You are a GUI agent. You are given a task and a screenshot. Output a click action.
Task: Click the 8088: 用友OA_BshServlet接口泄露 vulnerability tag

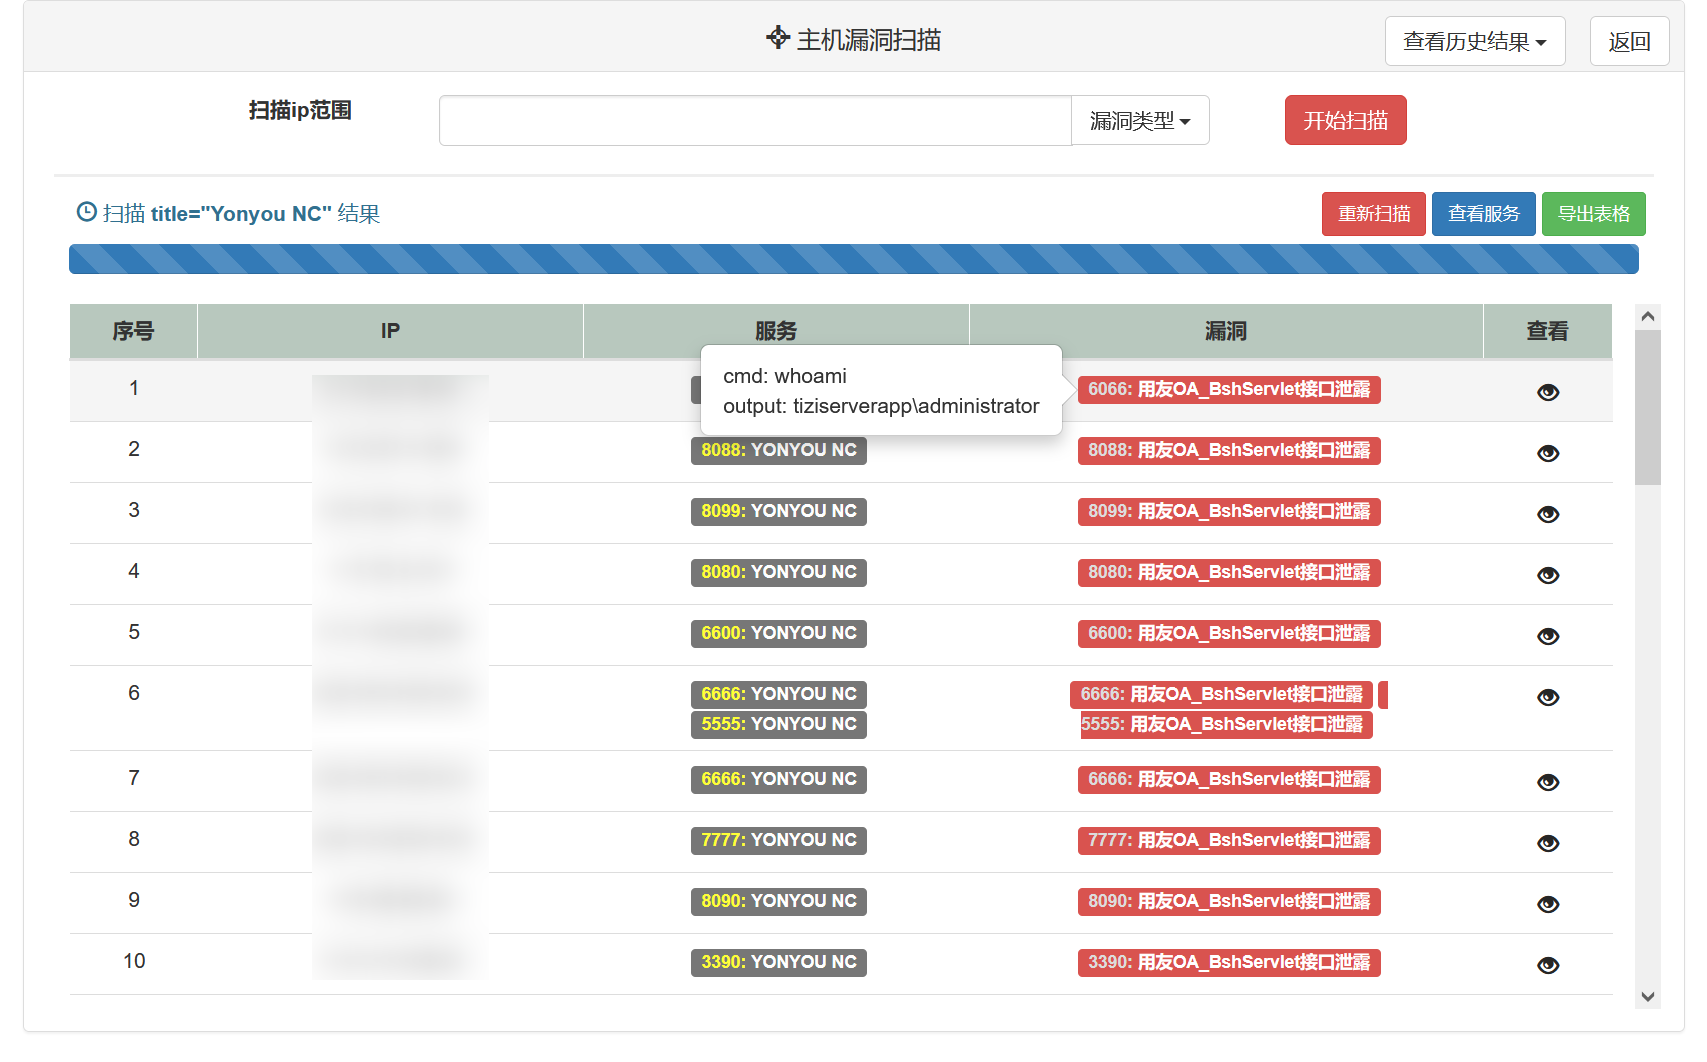tap(1229, 450)
